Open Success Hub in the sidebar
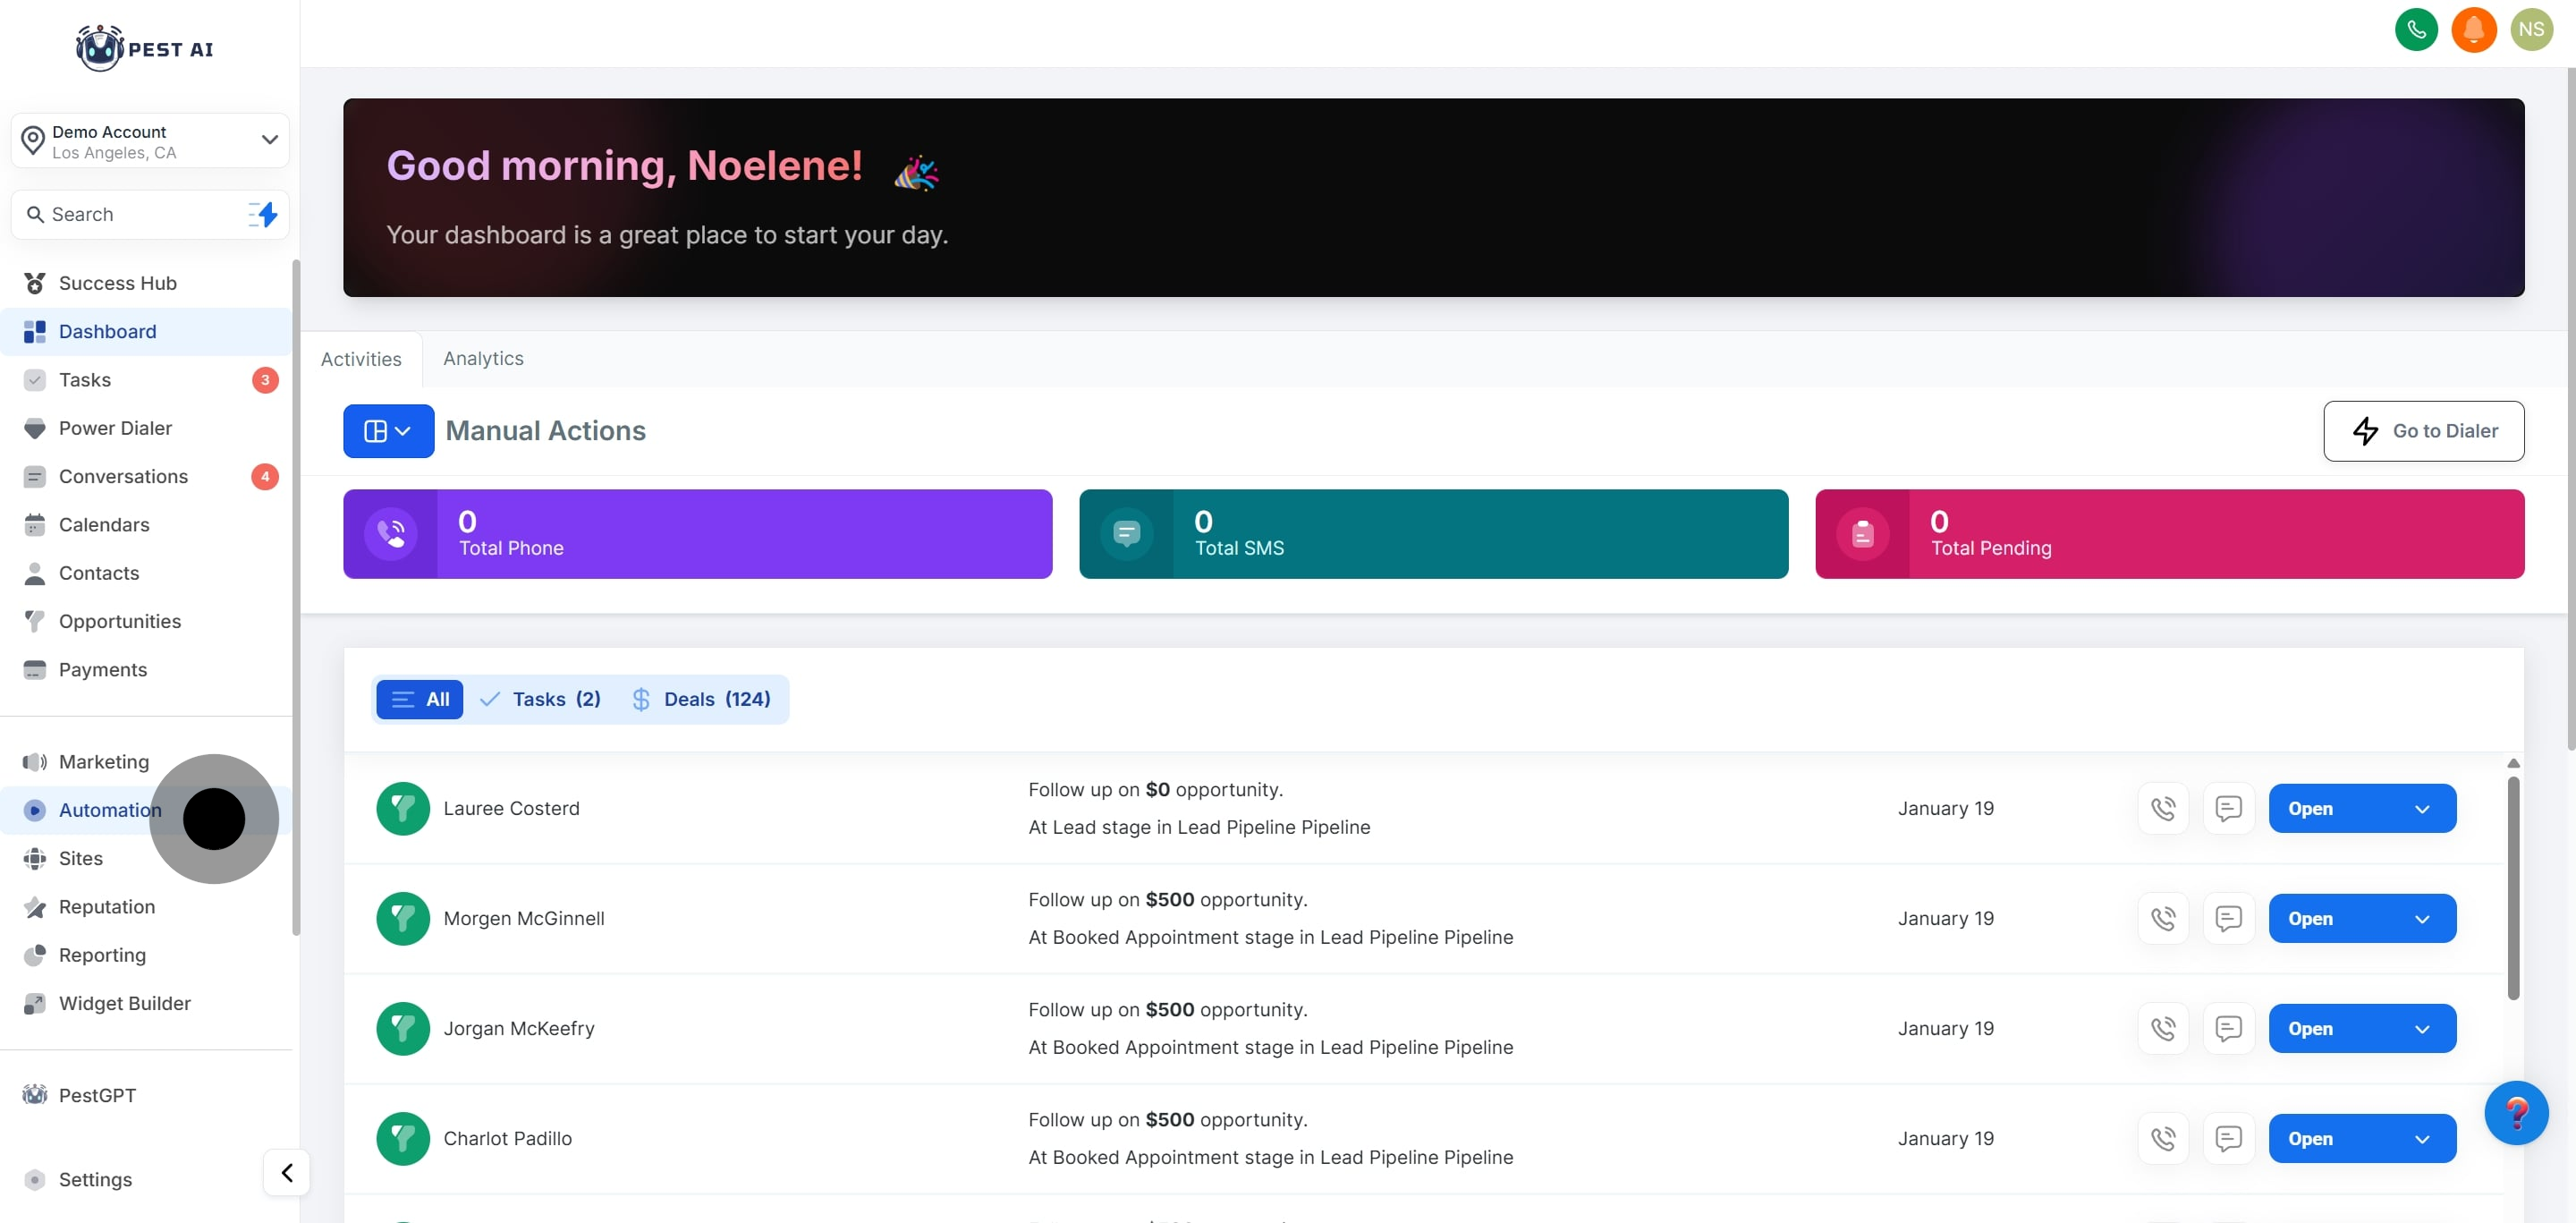2576x1223 pixels. (146, 283)
